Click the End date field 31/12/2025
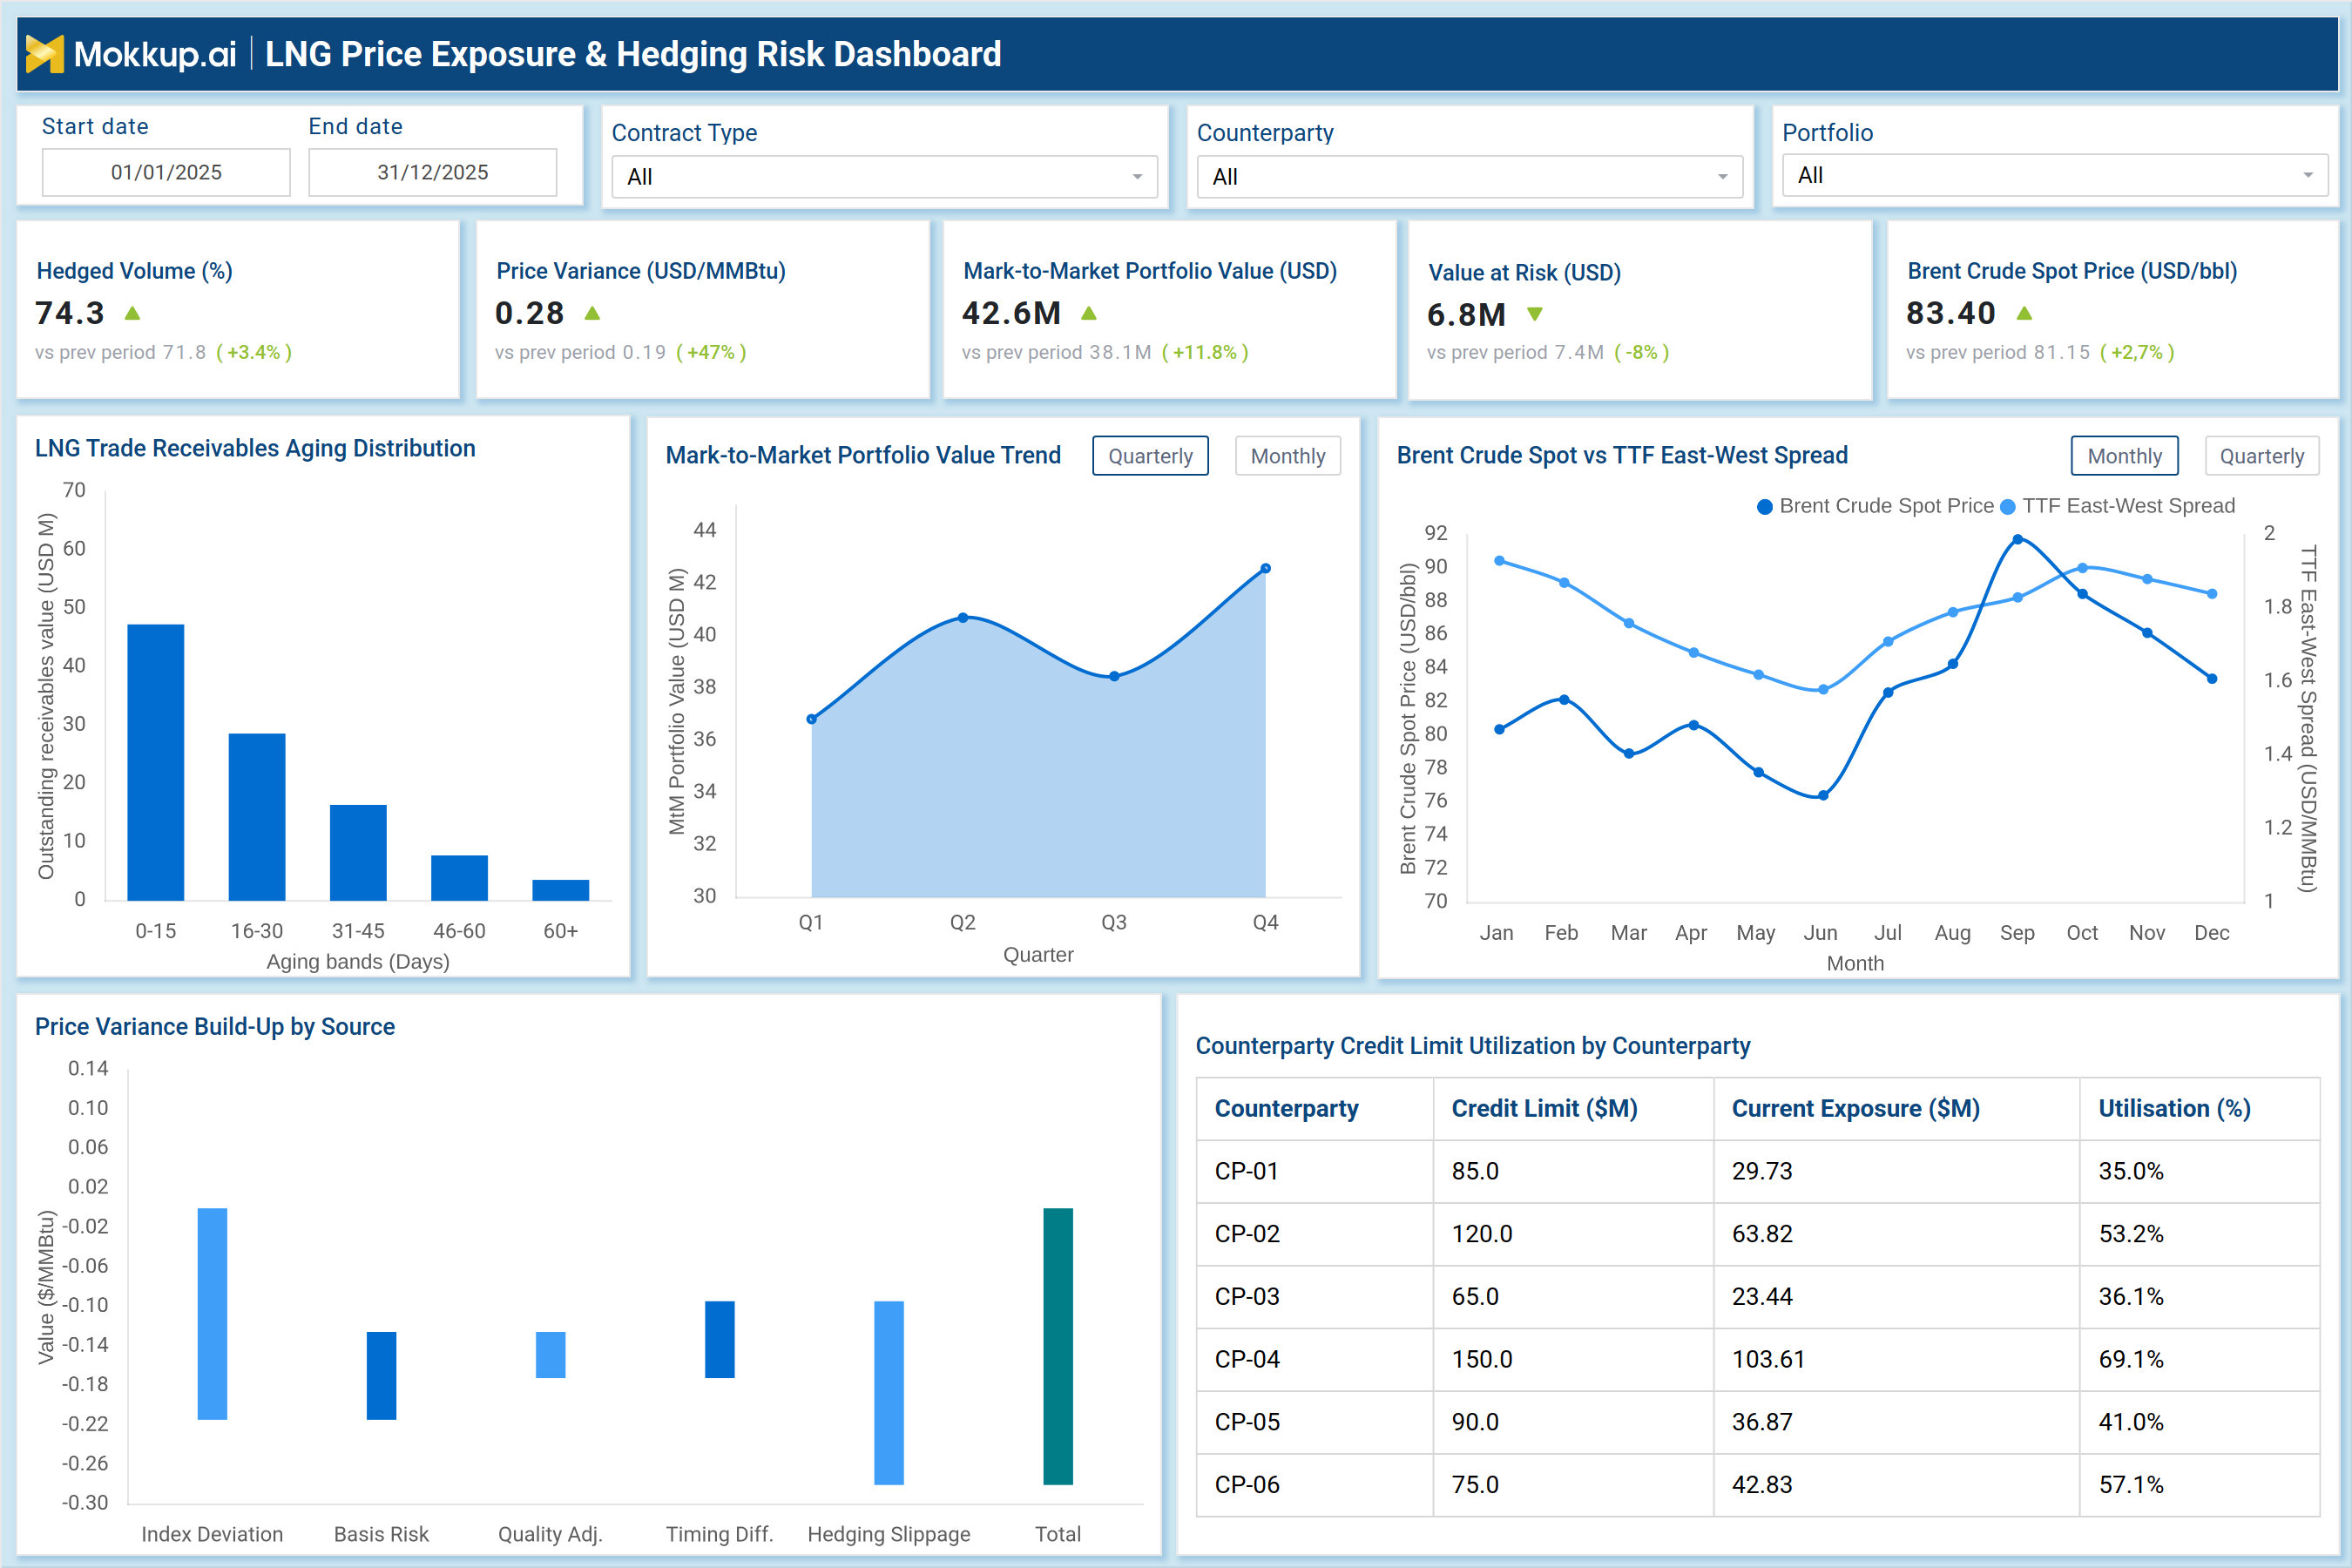2352x1568 pixels. [432, 172]
